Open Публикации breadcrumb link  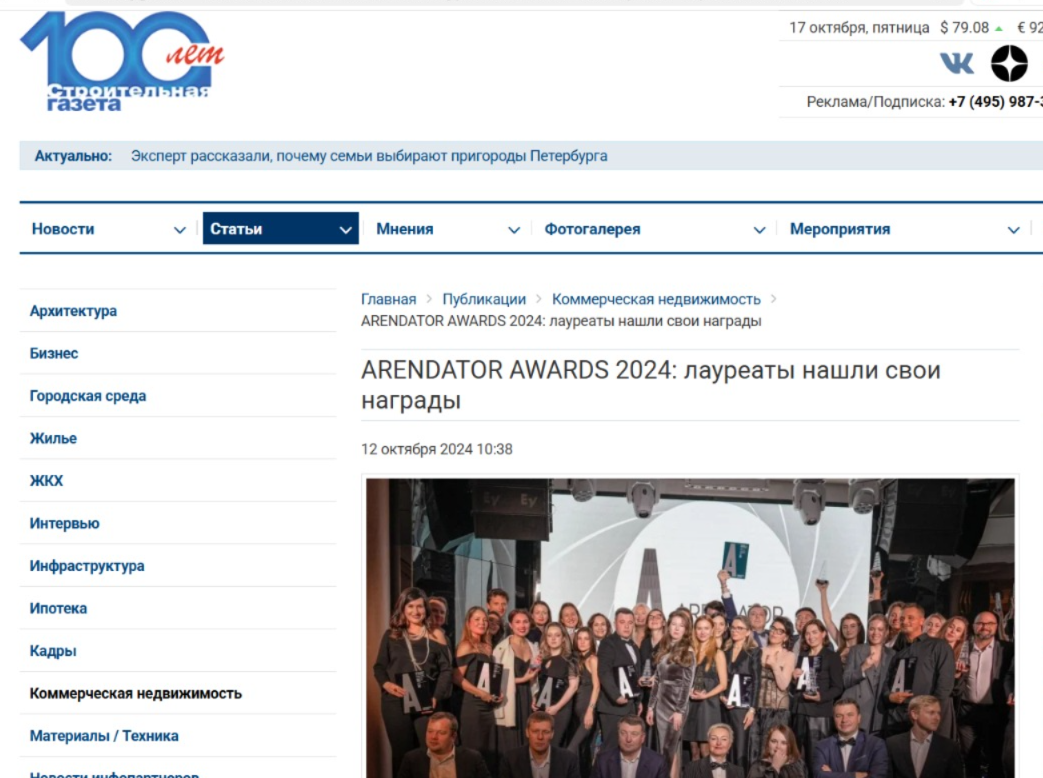click(484, 299)
